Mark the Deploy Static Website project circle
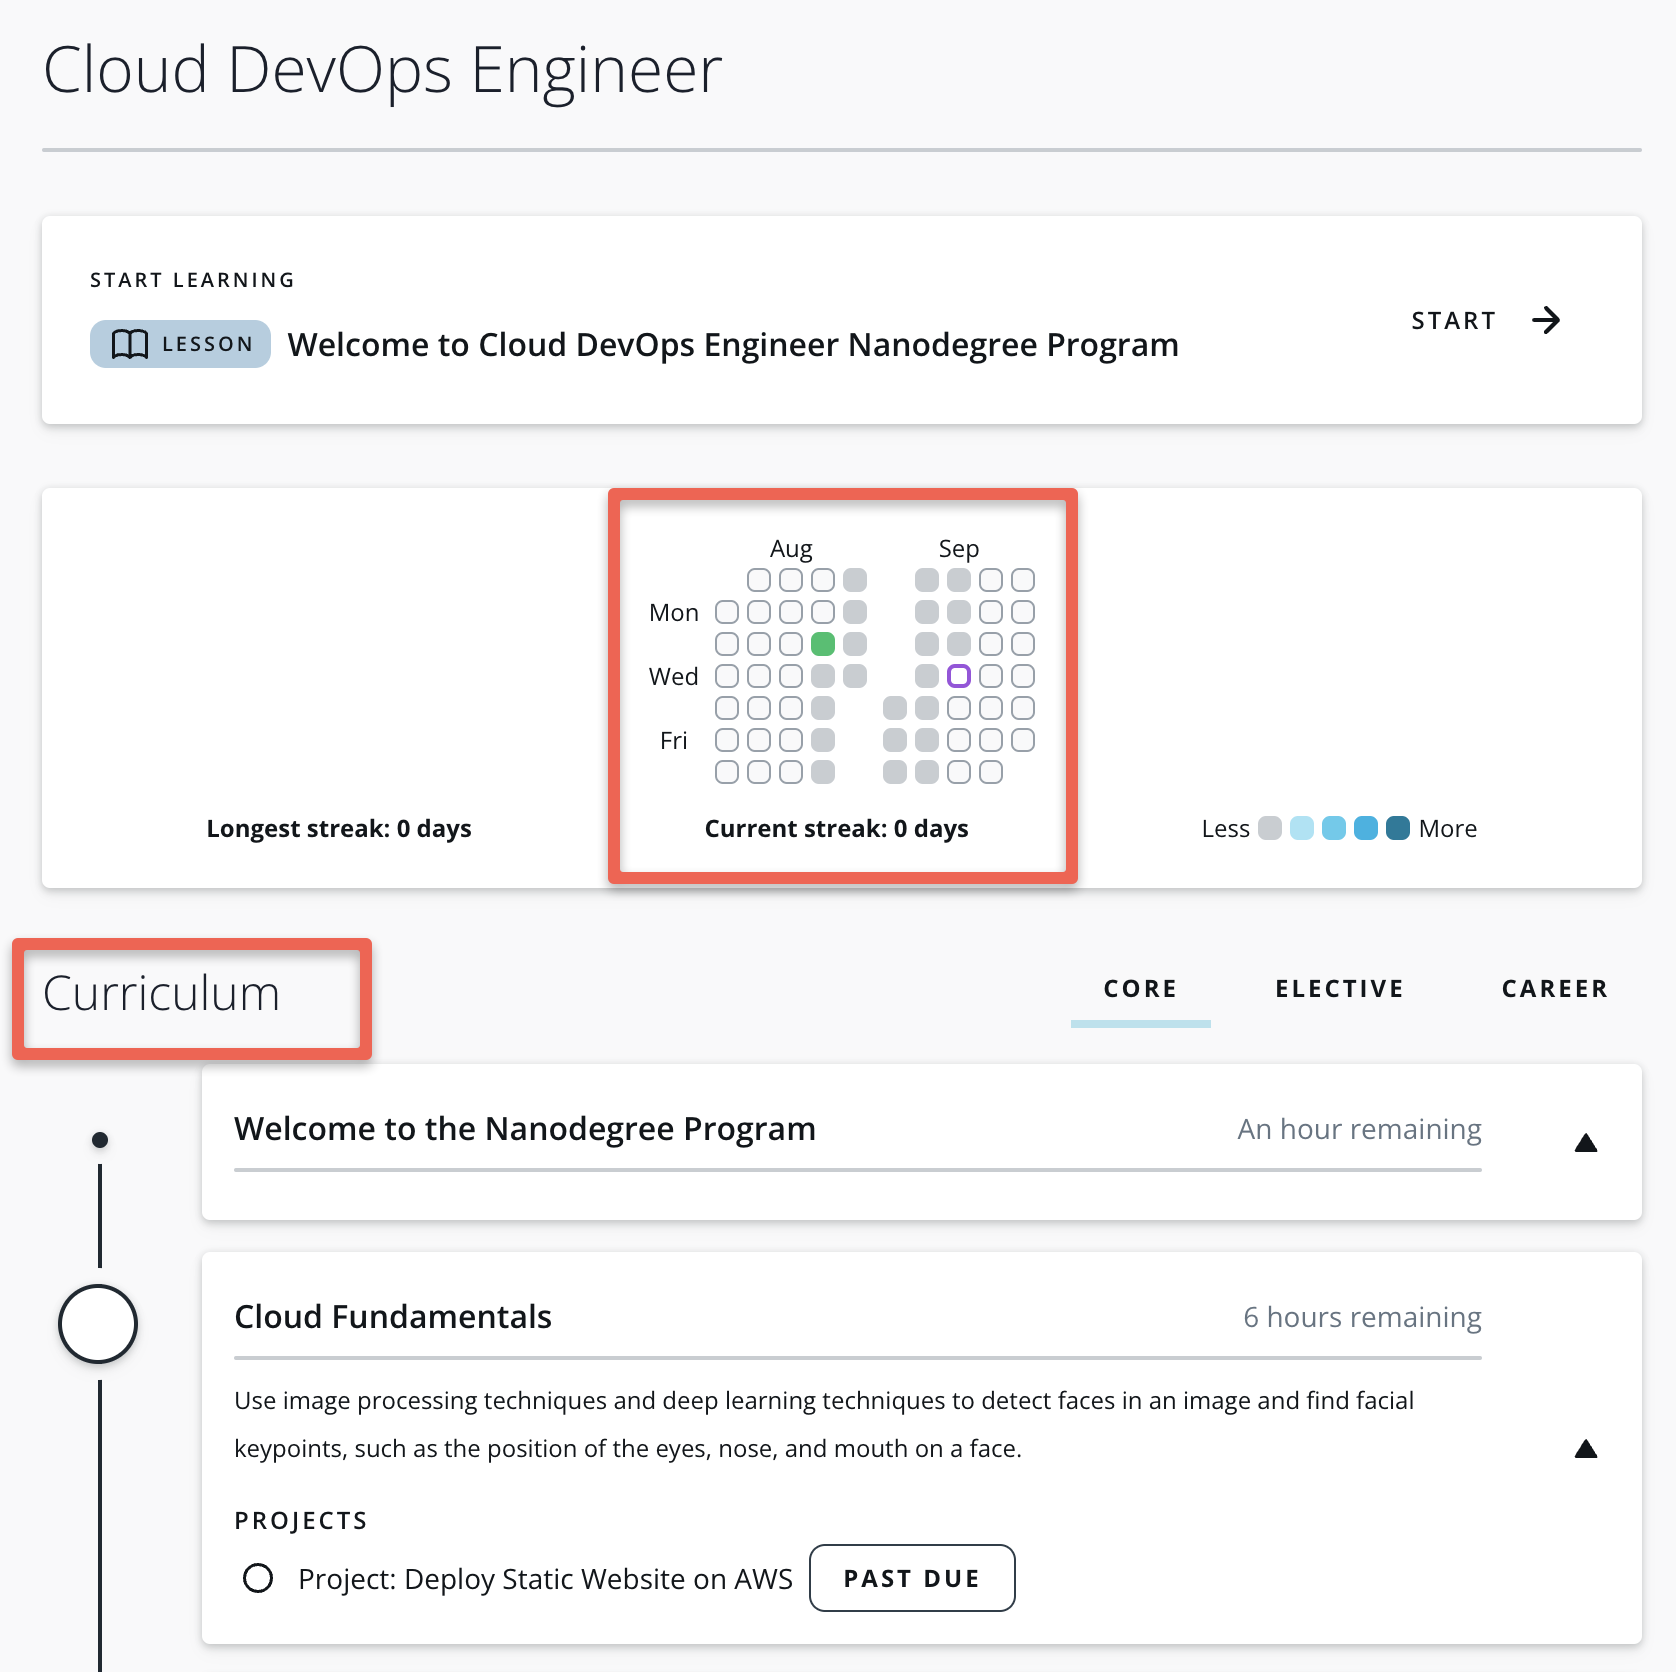Viewport: 1676px width, 1672px height. coord(259,1579)
